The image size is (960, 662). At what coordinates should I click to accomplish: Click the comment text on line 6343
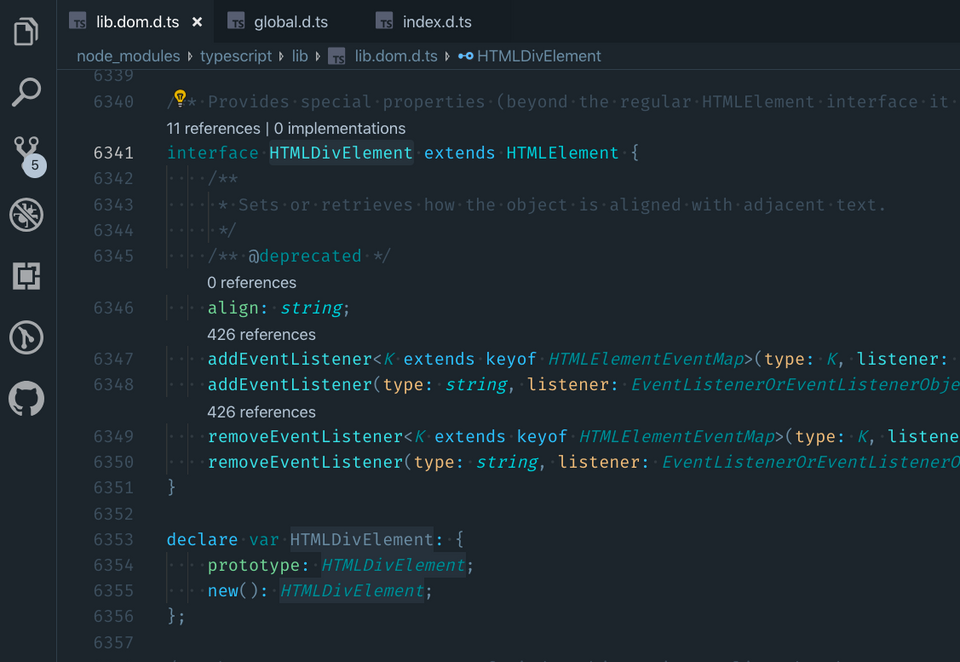[551, 205]
